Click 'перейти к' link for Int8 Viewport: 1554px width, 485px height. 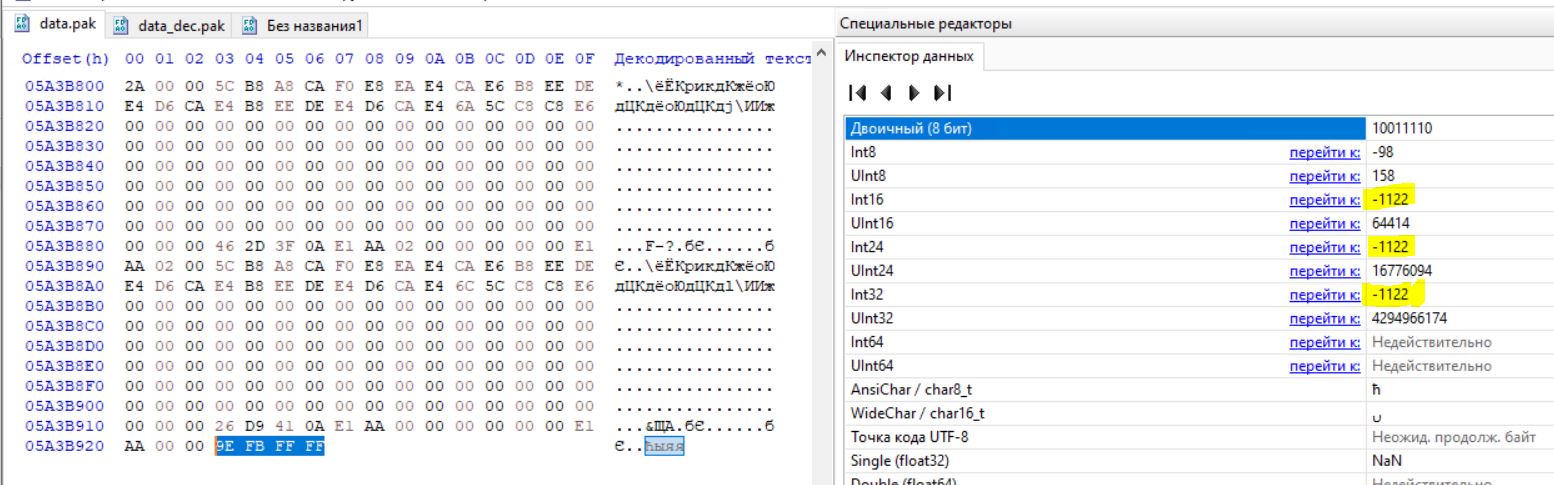[1325, 151]
